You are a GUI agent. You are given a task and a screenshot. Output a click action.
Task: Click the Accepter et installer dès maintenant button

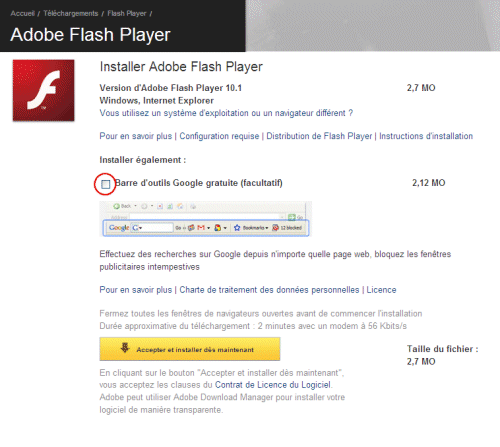pos(190,349)
